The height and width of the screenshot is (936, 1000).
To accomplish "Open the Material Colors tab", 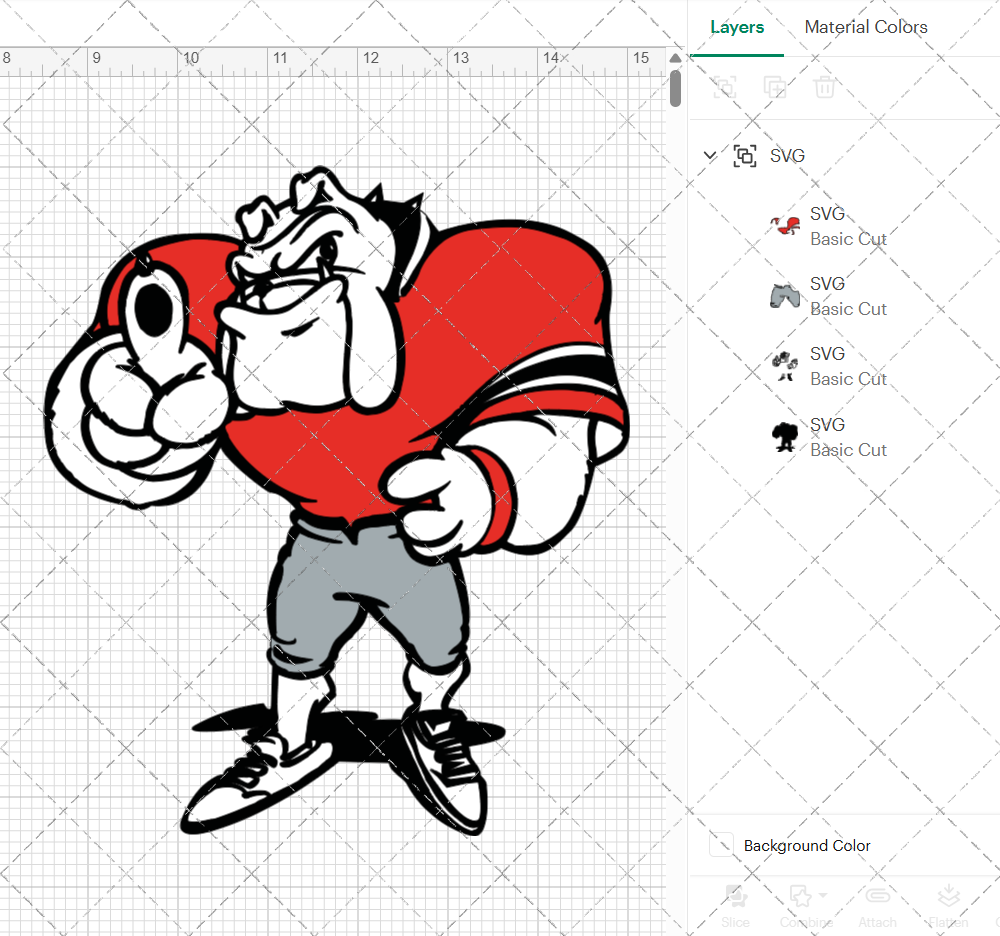I will 865,27.
